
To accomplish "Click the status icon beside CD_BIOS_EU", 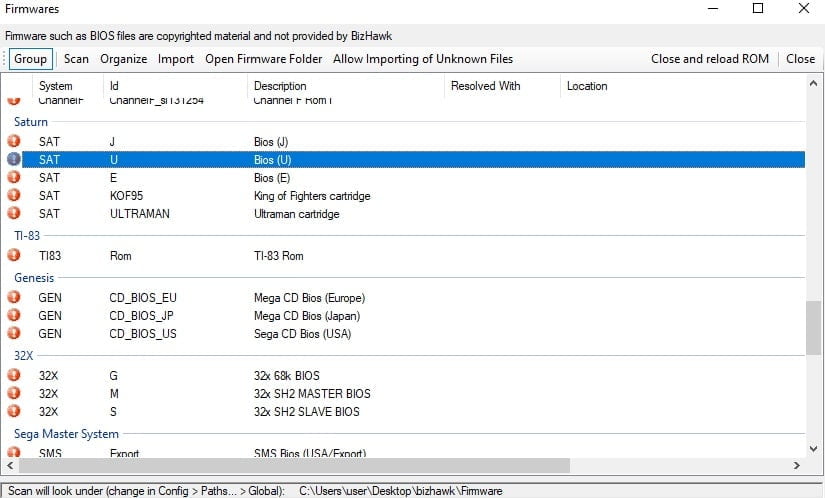I will pos(14,297).
